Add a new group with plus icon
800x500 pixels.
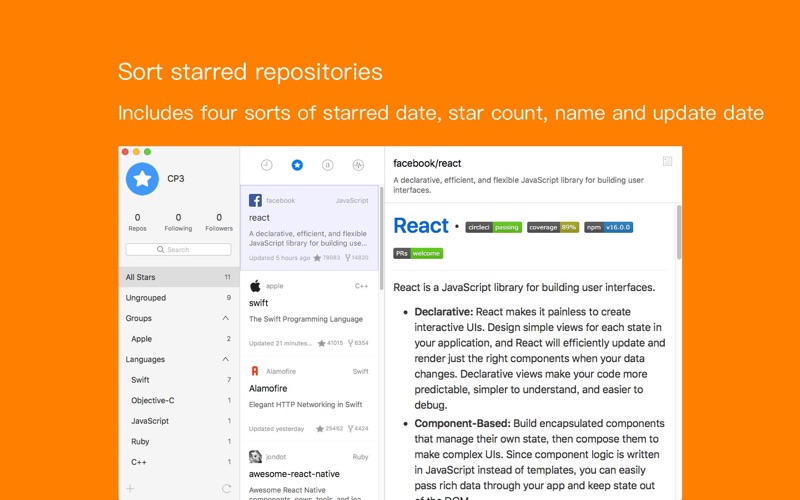pos(131,489)
